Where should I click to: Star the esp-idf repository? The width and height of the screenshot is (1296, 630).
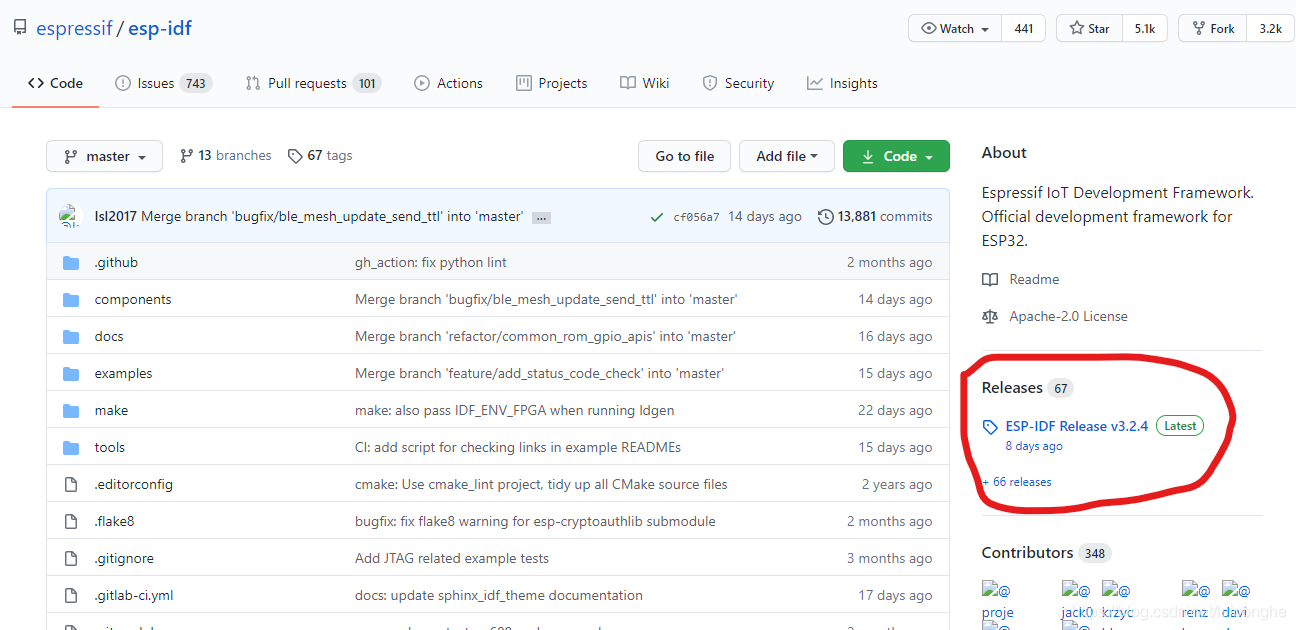pyautogui.click(x=1089, y=29)
